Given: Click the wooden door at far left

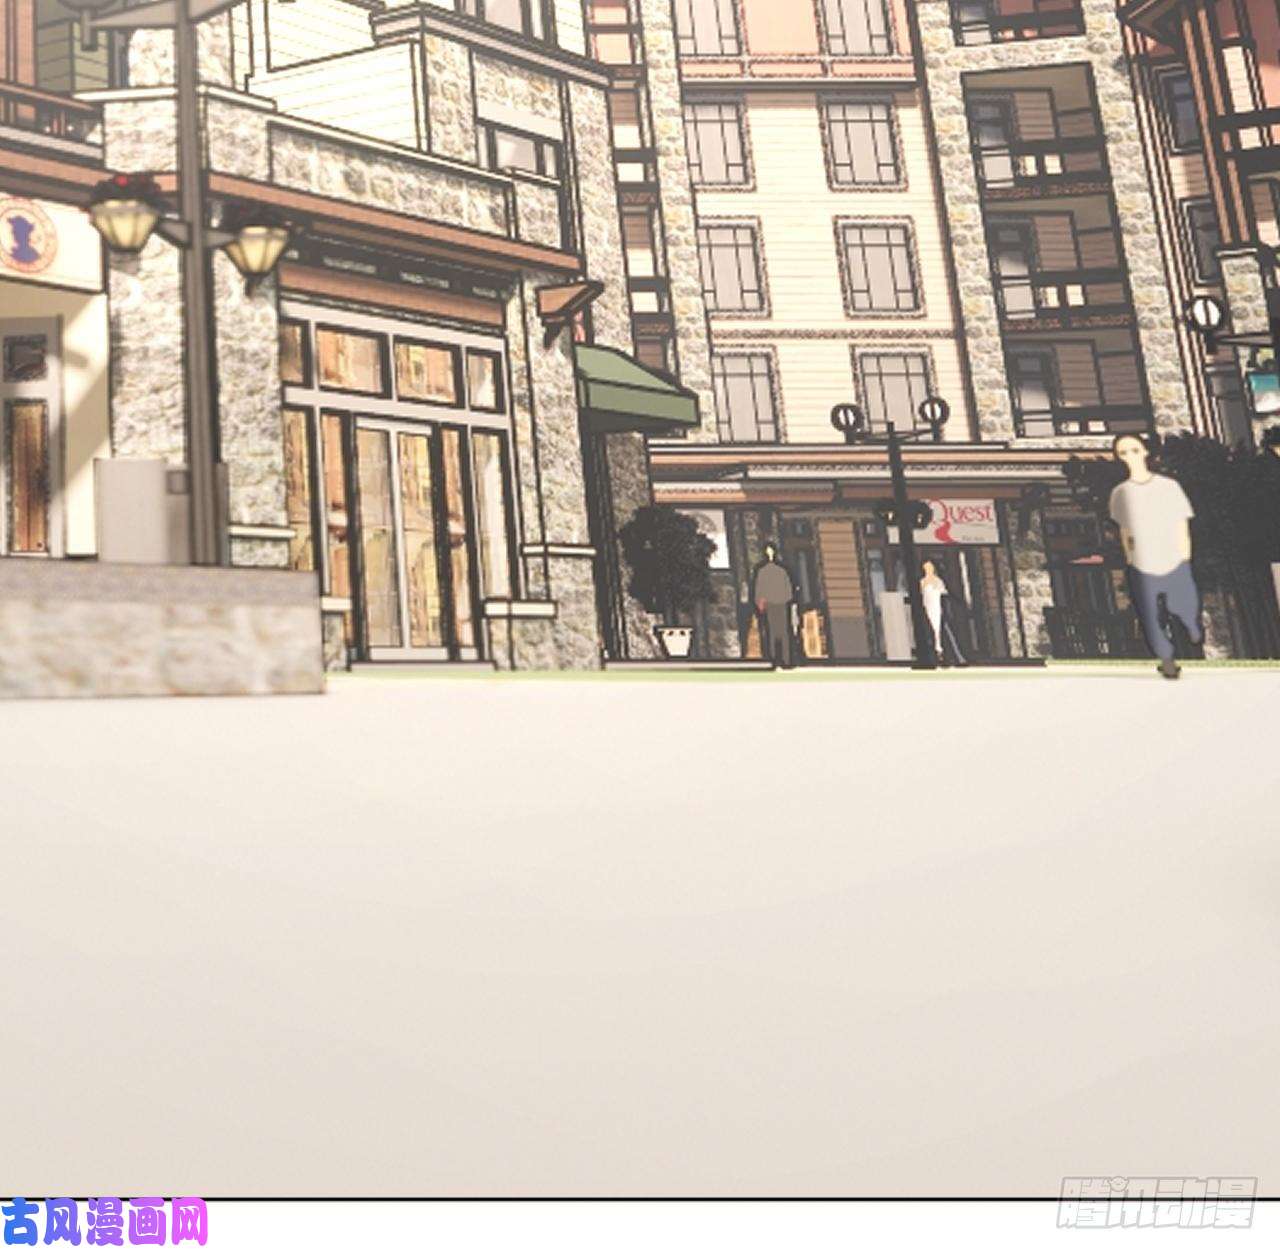Looking at the screenshot, I should (x=27, y=475).
